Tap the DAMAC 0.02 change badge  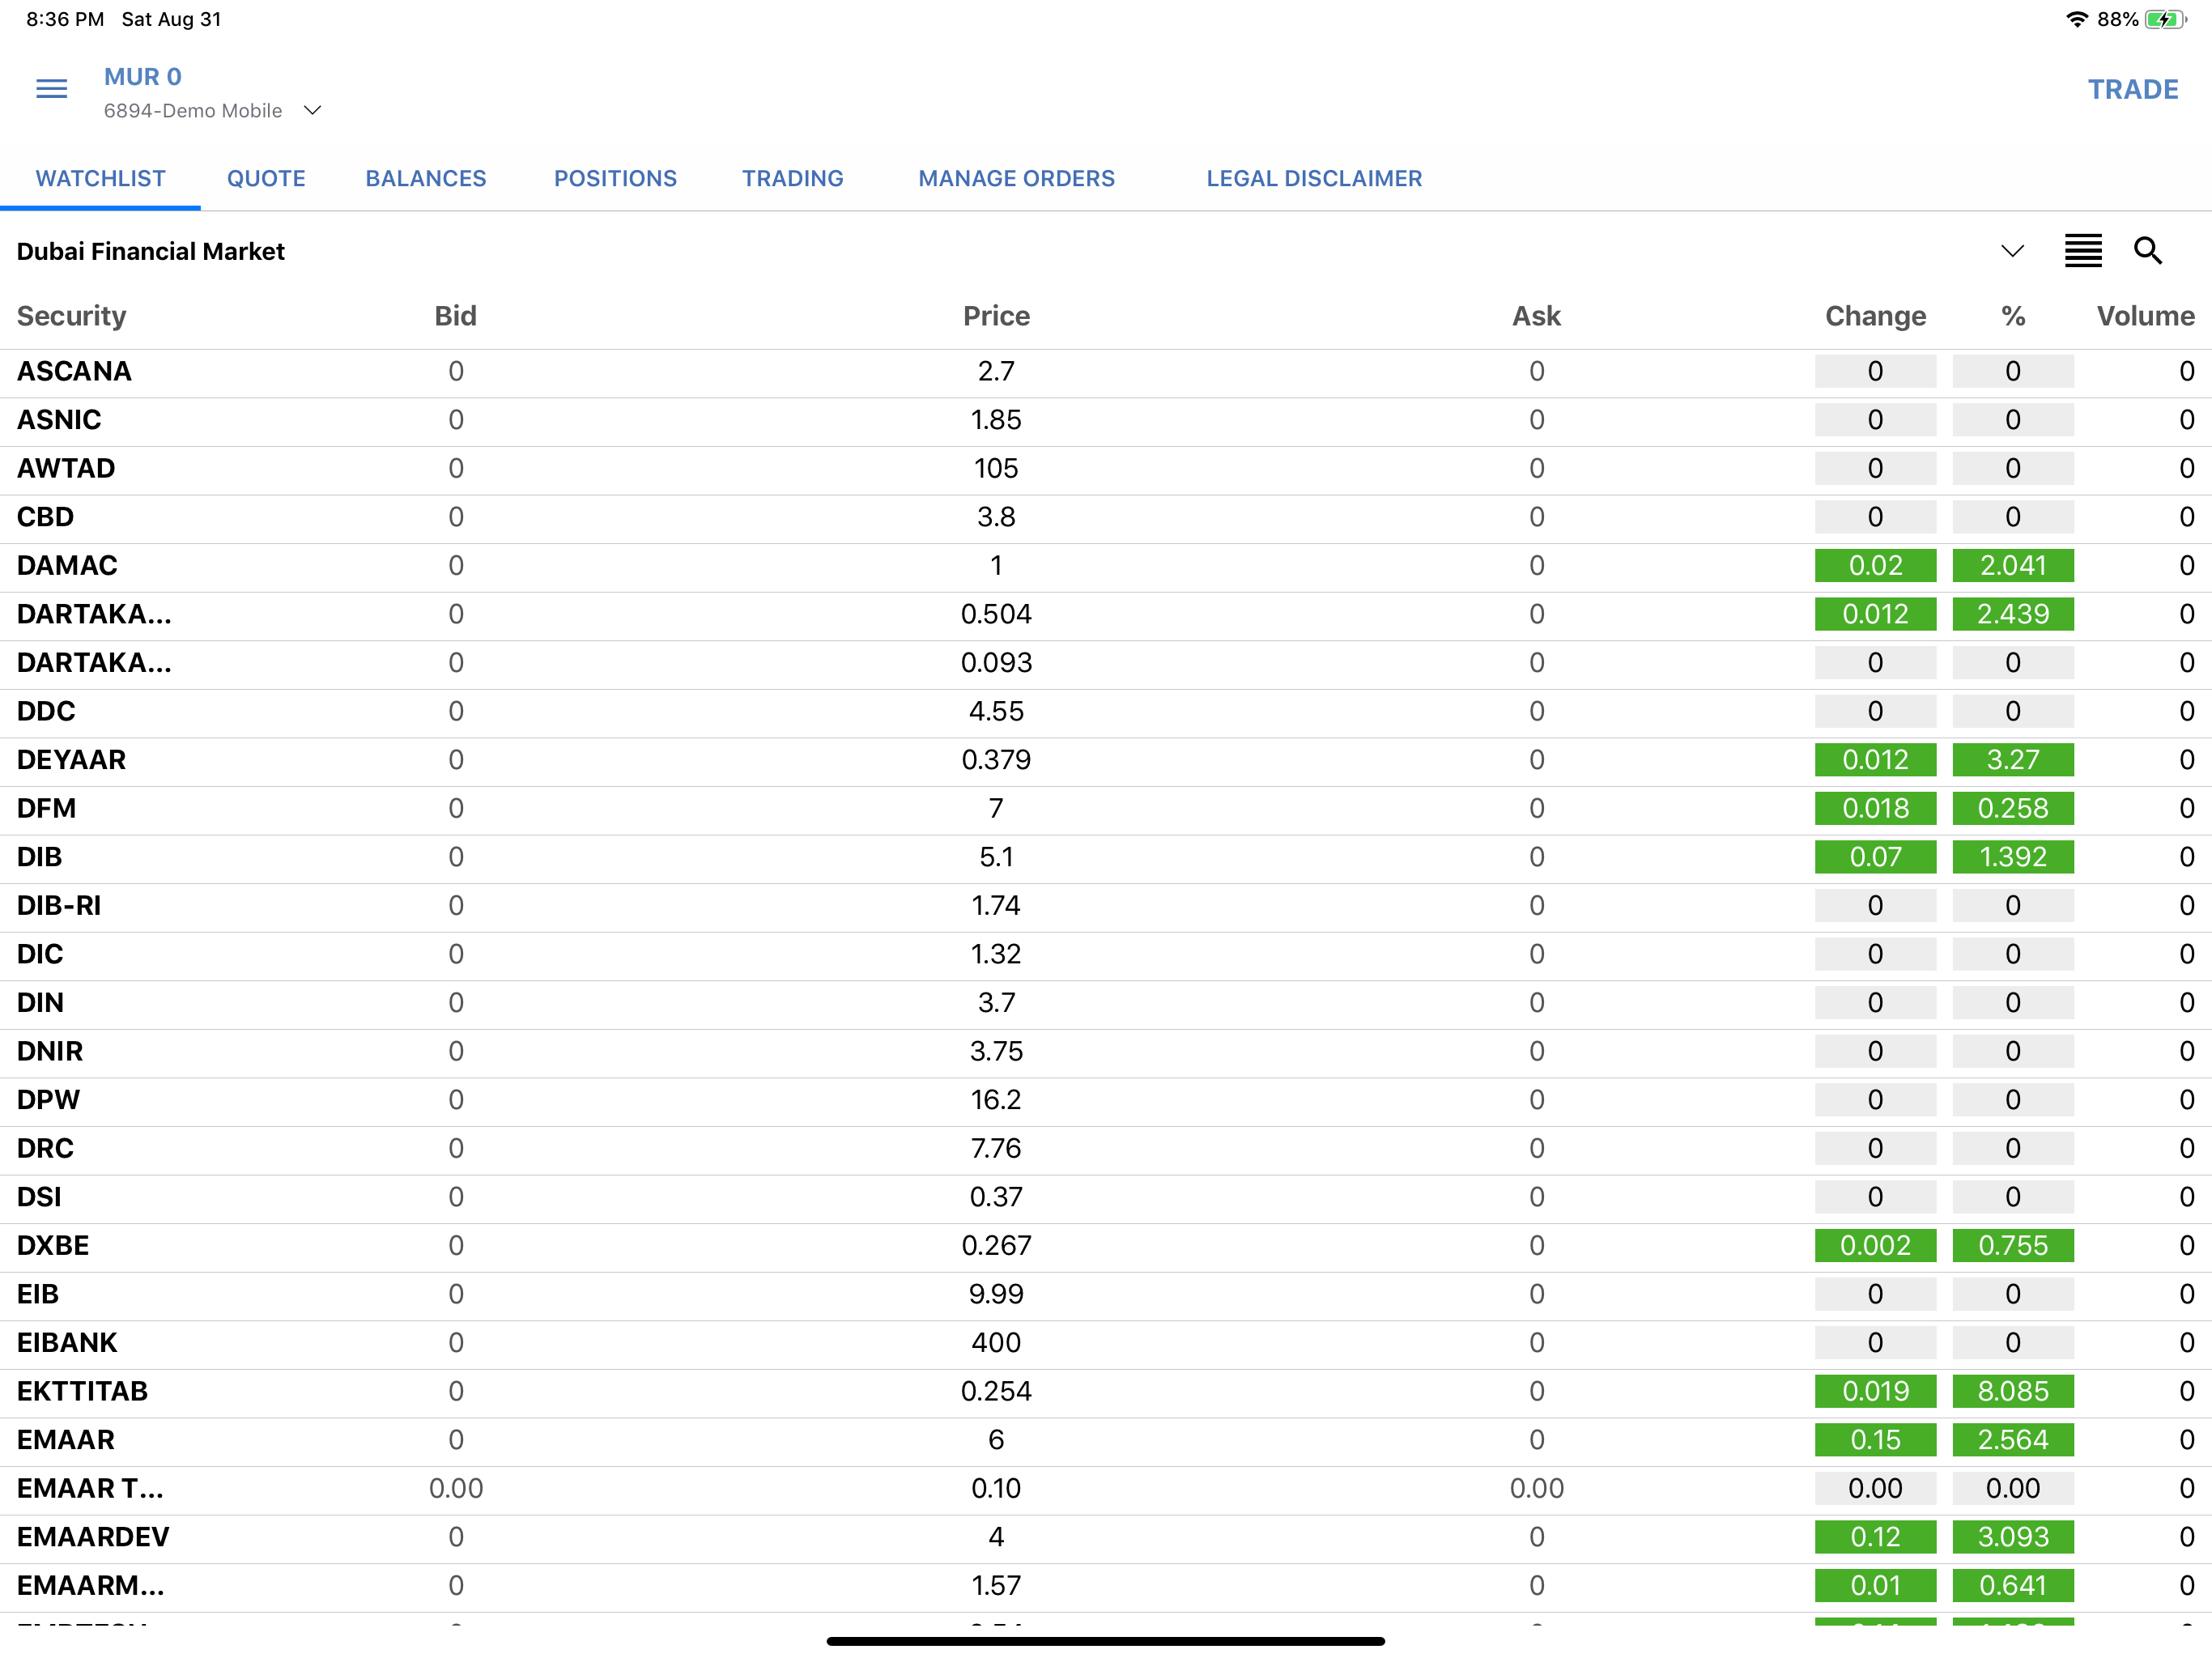pos(1875,565)
